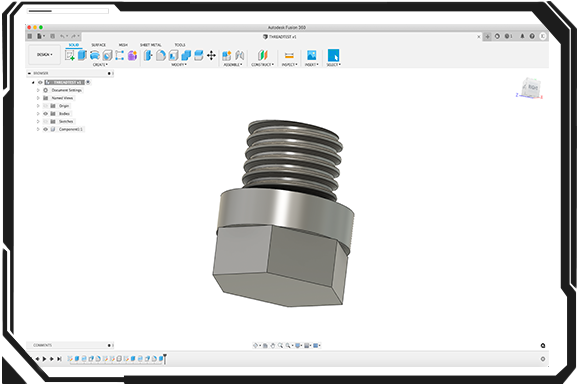Select the THREADTEST v1 document tab

pyautogui.click(x=280, y=37)
